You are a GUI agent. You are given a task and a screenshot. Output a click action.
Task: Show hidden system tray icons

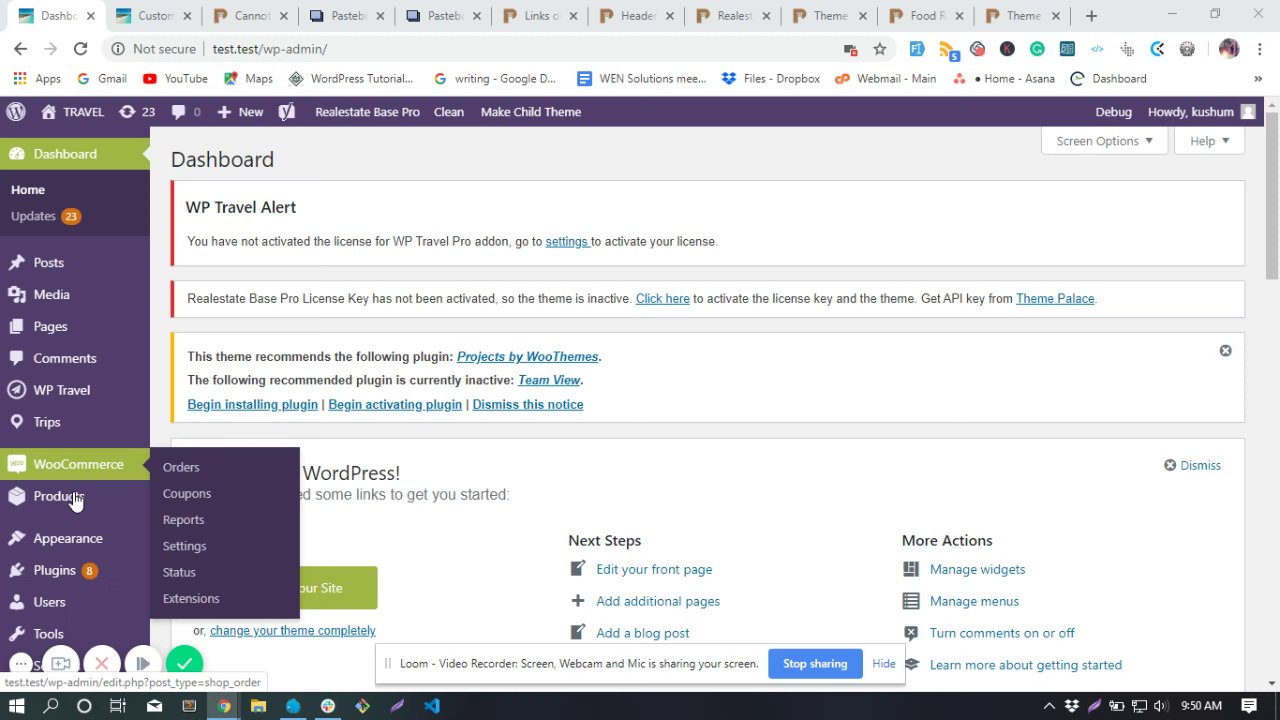click(1049, 706)
